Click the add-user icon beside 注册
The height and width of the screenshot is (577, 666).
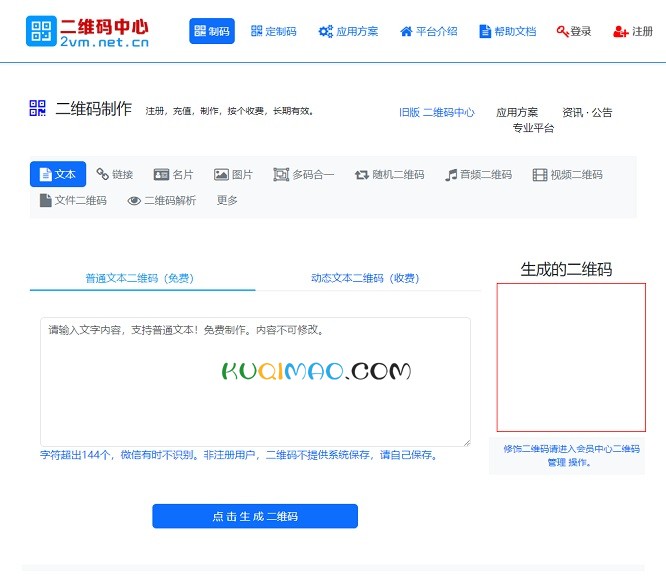[620, 31]
